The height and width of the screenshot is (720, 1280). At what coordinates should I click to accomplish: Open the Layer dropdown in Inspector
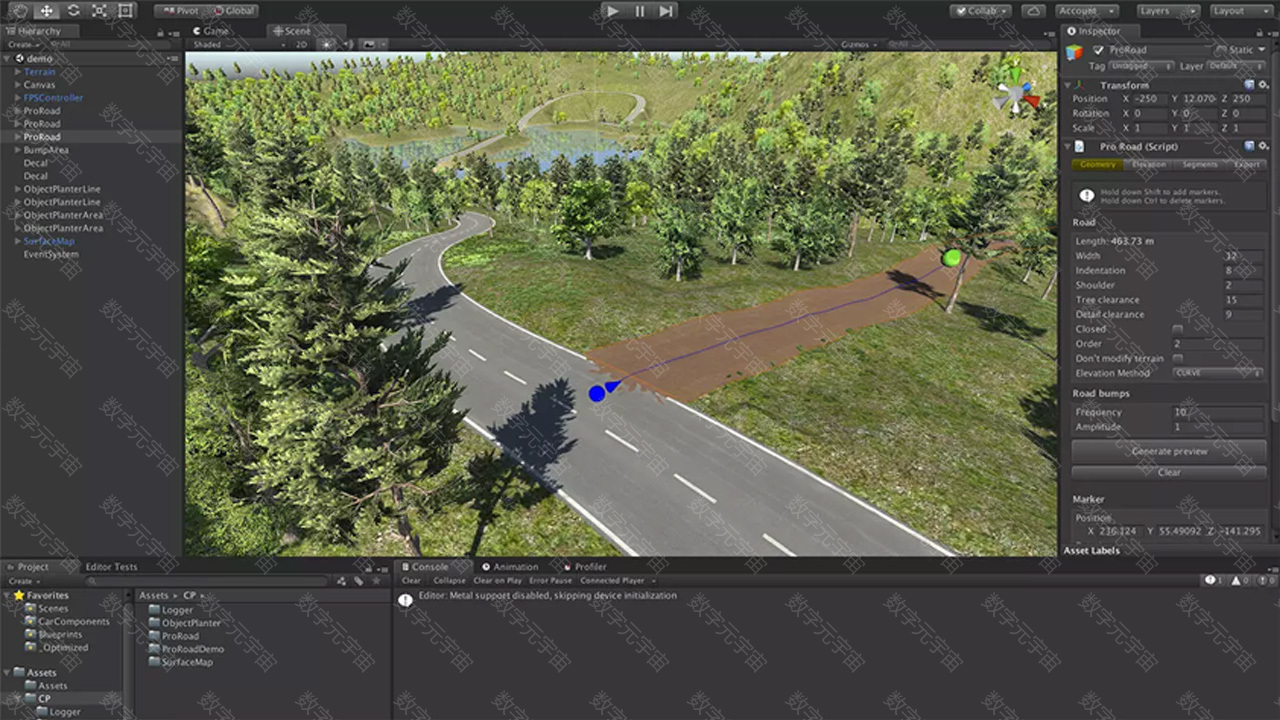click(1236, 66)
